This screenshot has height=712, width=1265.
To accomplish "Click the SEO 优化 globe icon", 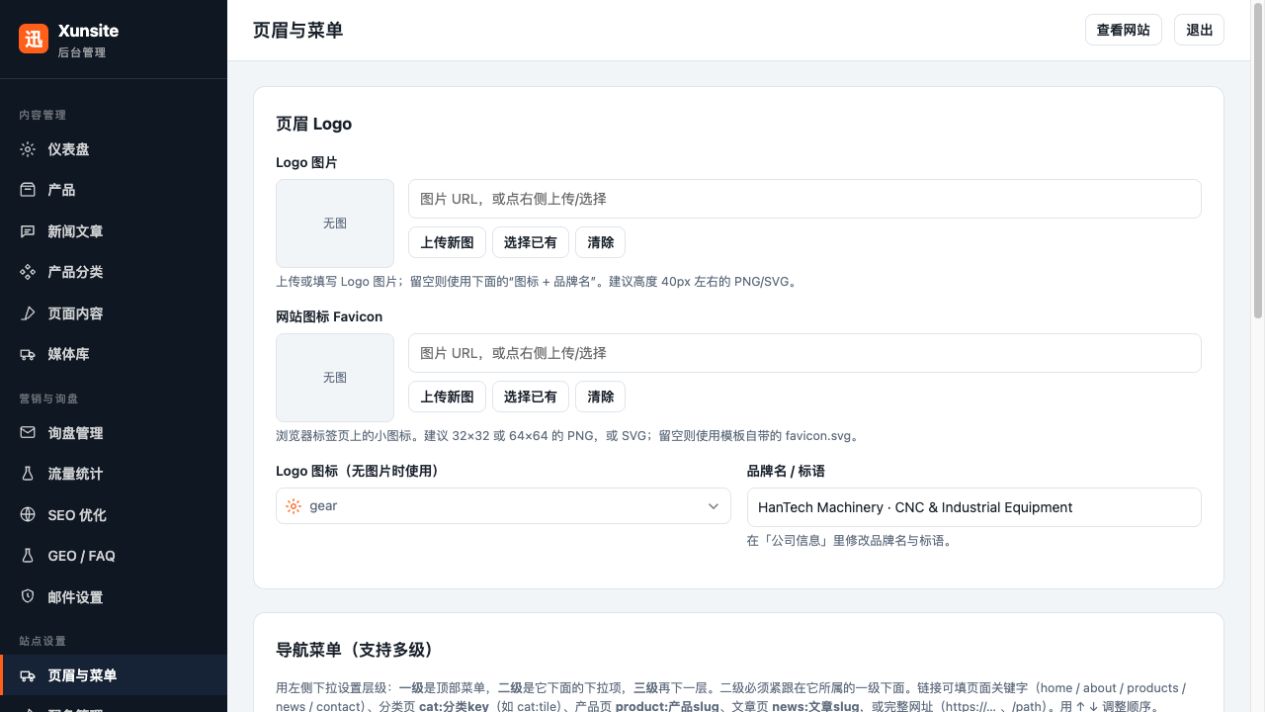I will (x=28, y=515).
